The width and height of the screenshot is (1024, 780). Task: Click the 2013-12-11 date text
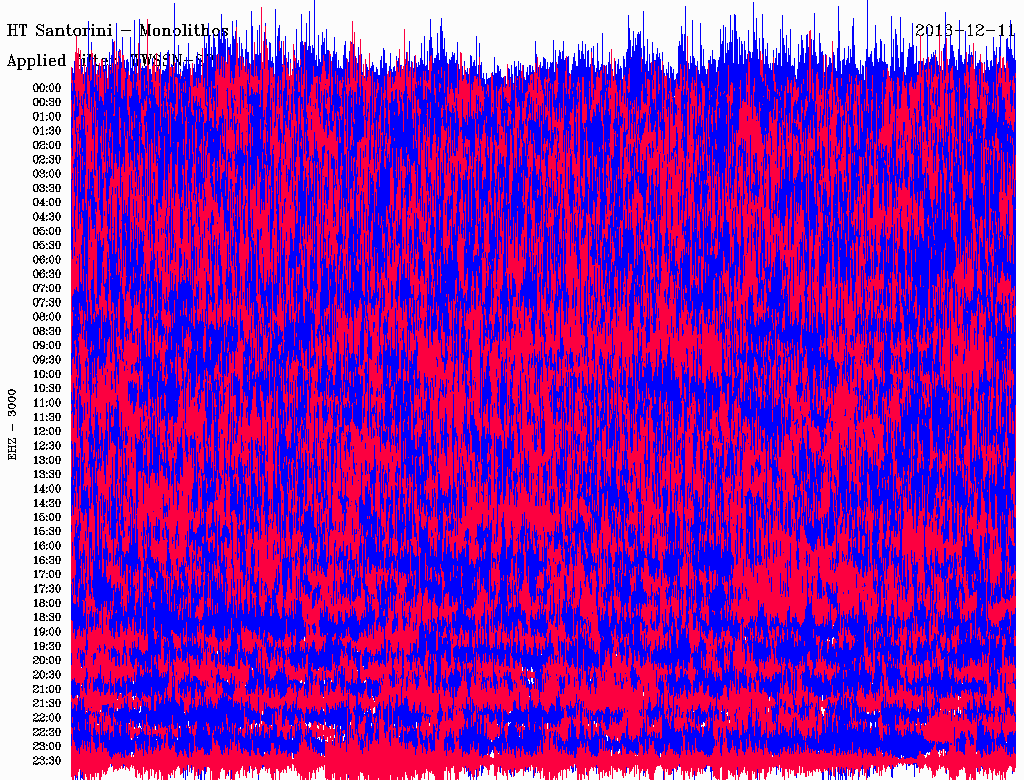964,31
